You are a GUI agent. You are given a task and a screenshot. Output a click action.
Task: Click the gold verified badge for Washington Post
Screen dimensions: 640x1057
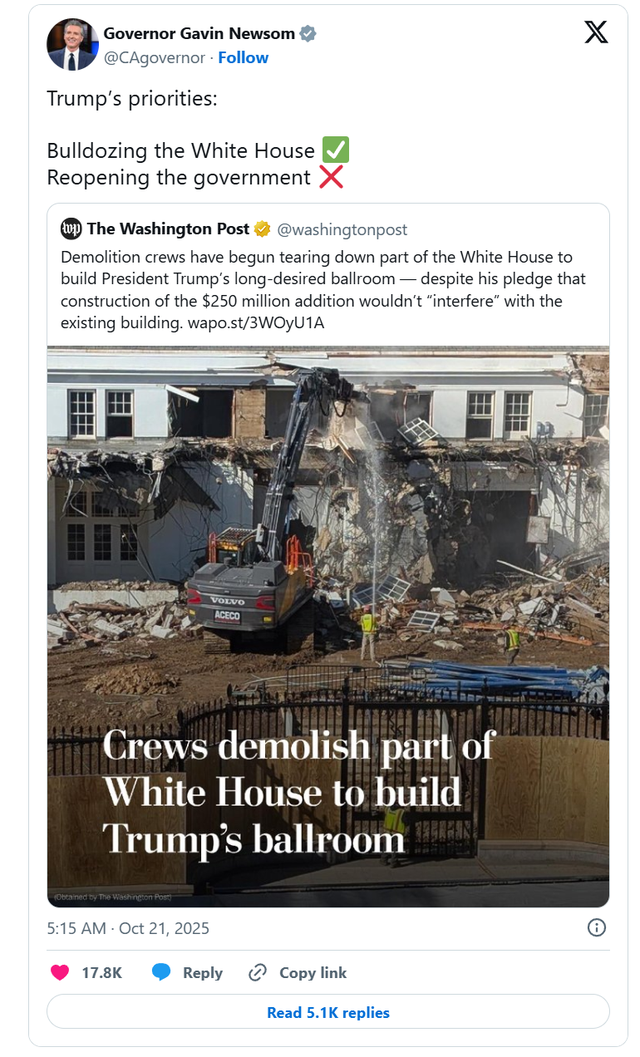click(x=262, y=229)
